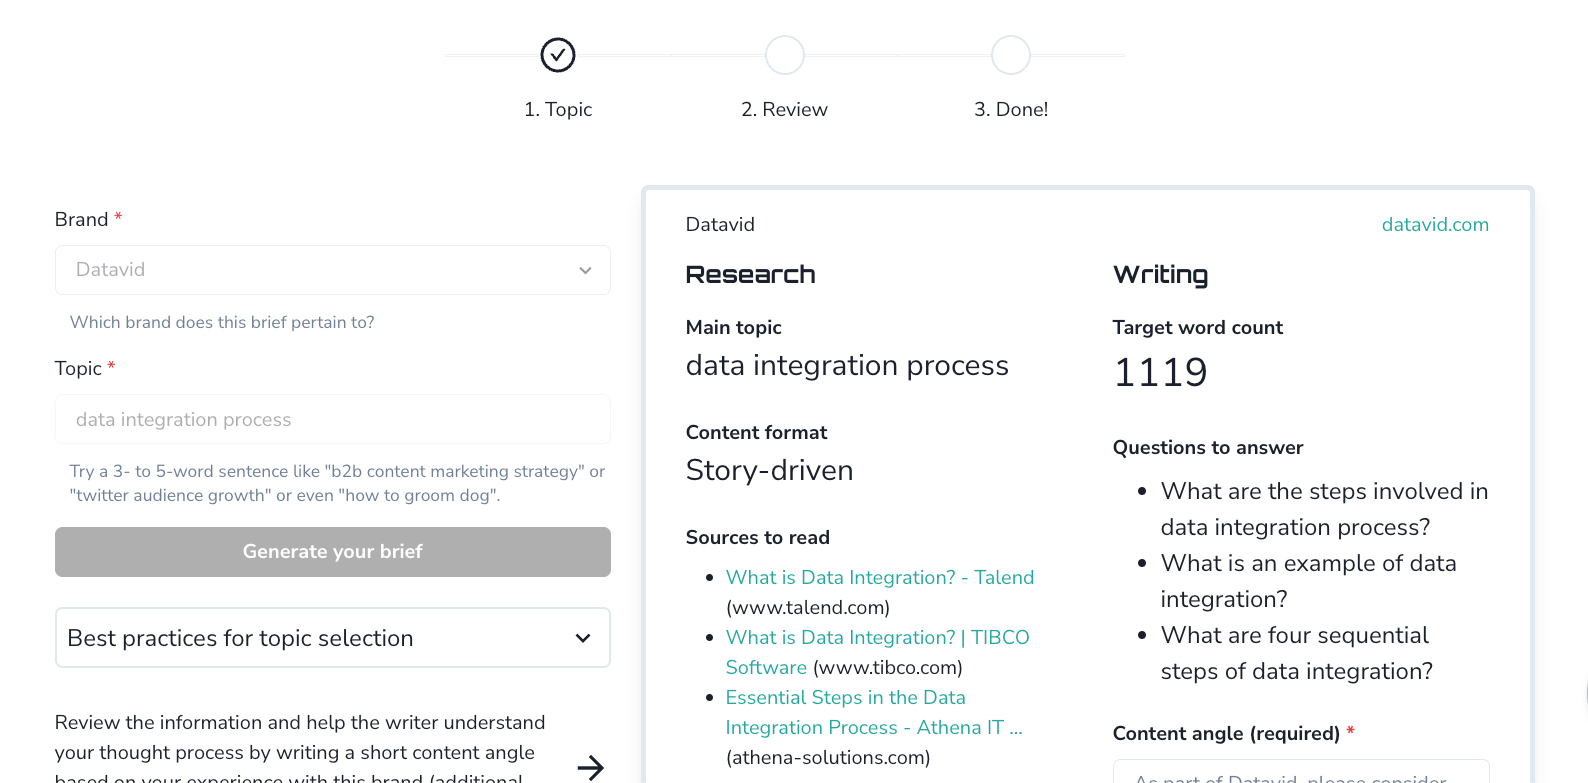Select the 3. Done! step label
Viewport: 1588px width, 783px height.
click(x=1011, y=109)
